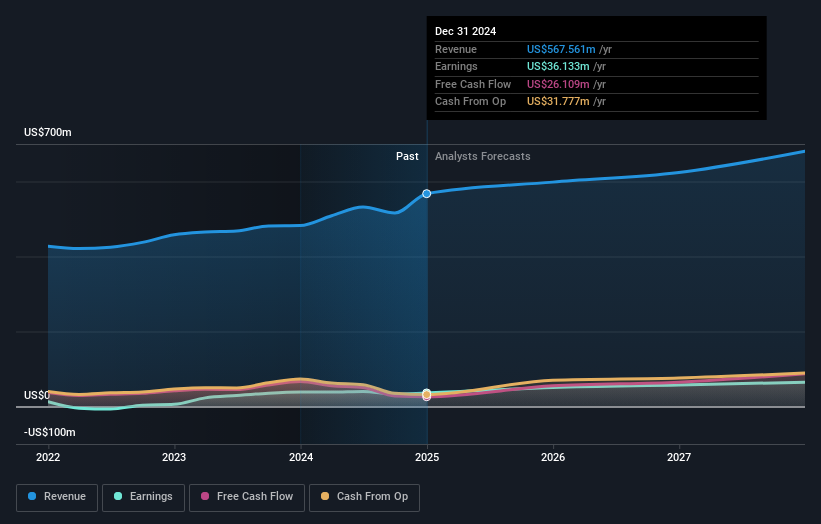Click the US$36.133m earnings value

[x=558, y=66]
